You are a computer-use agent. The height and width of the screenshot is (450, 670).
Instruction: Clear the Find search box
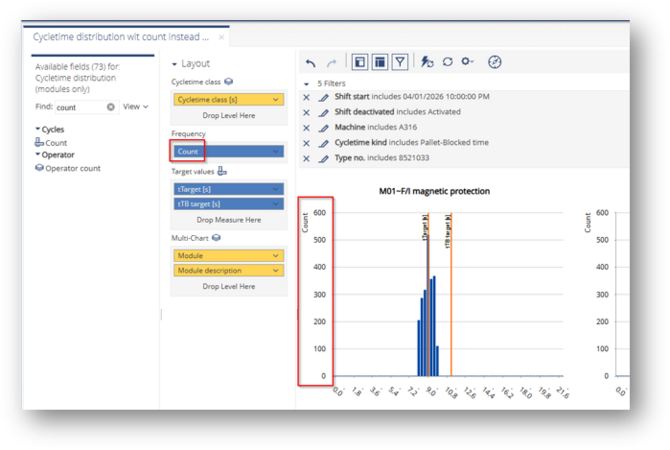111,107
